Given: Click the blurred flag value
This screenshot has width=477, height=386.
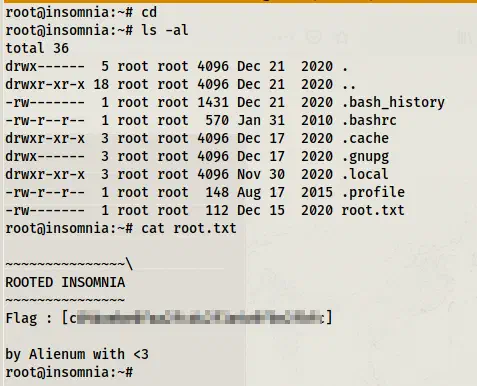Looking at the screenshot, I should point(197,318).
